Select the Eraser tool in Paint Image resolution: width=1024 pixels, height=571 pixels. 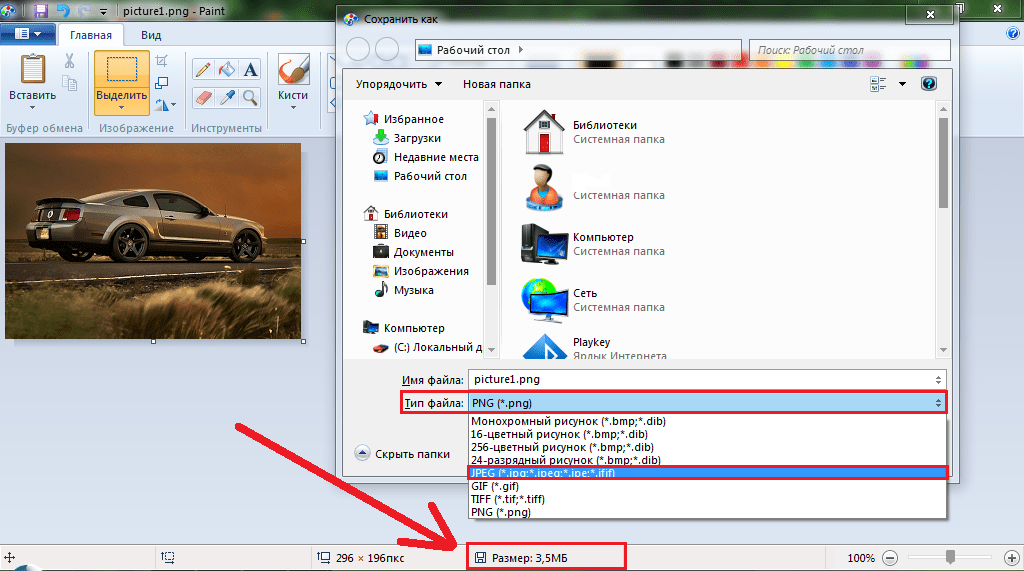[x=202, y=97]
